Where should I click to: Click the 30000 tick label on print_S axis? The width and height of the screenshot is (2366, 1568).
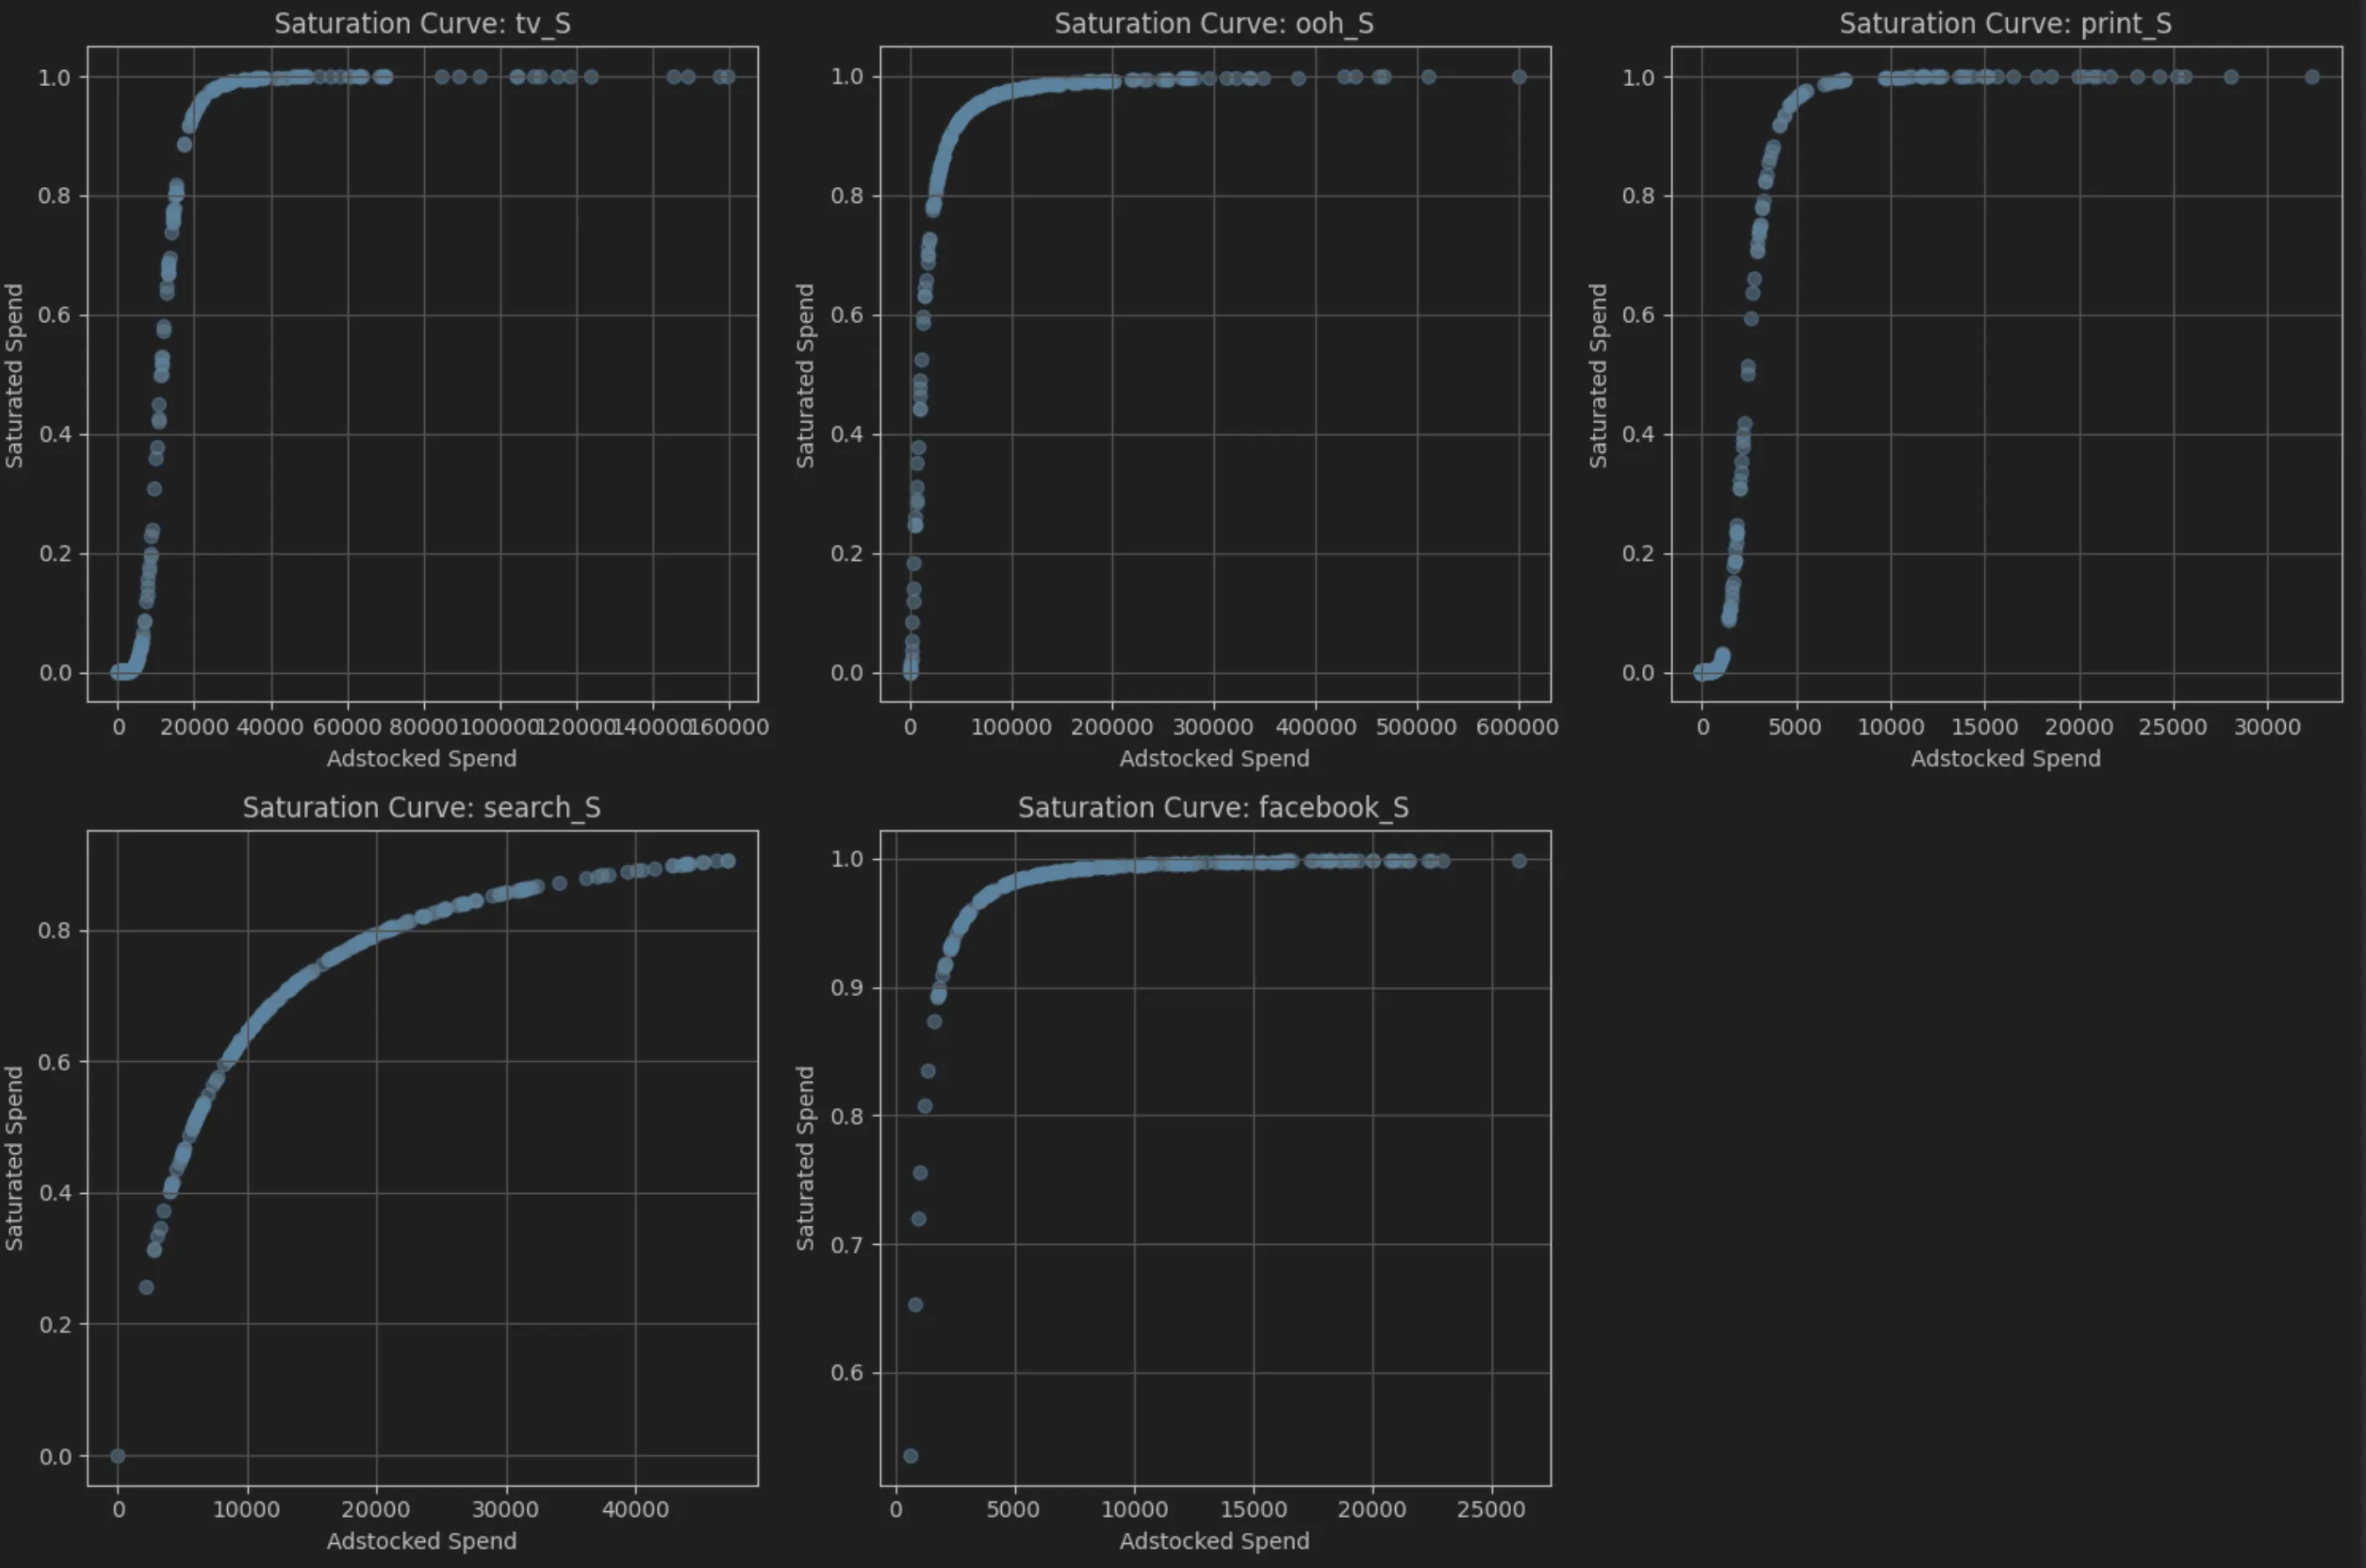coord(2267,727)
